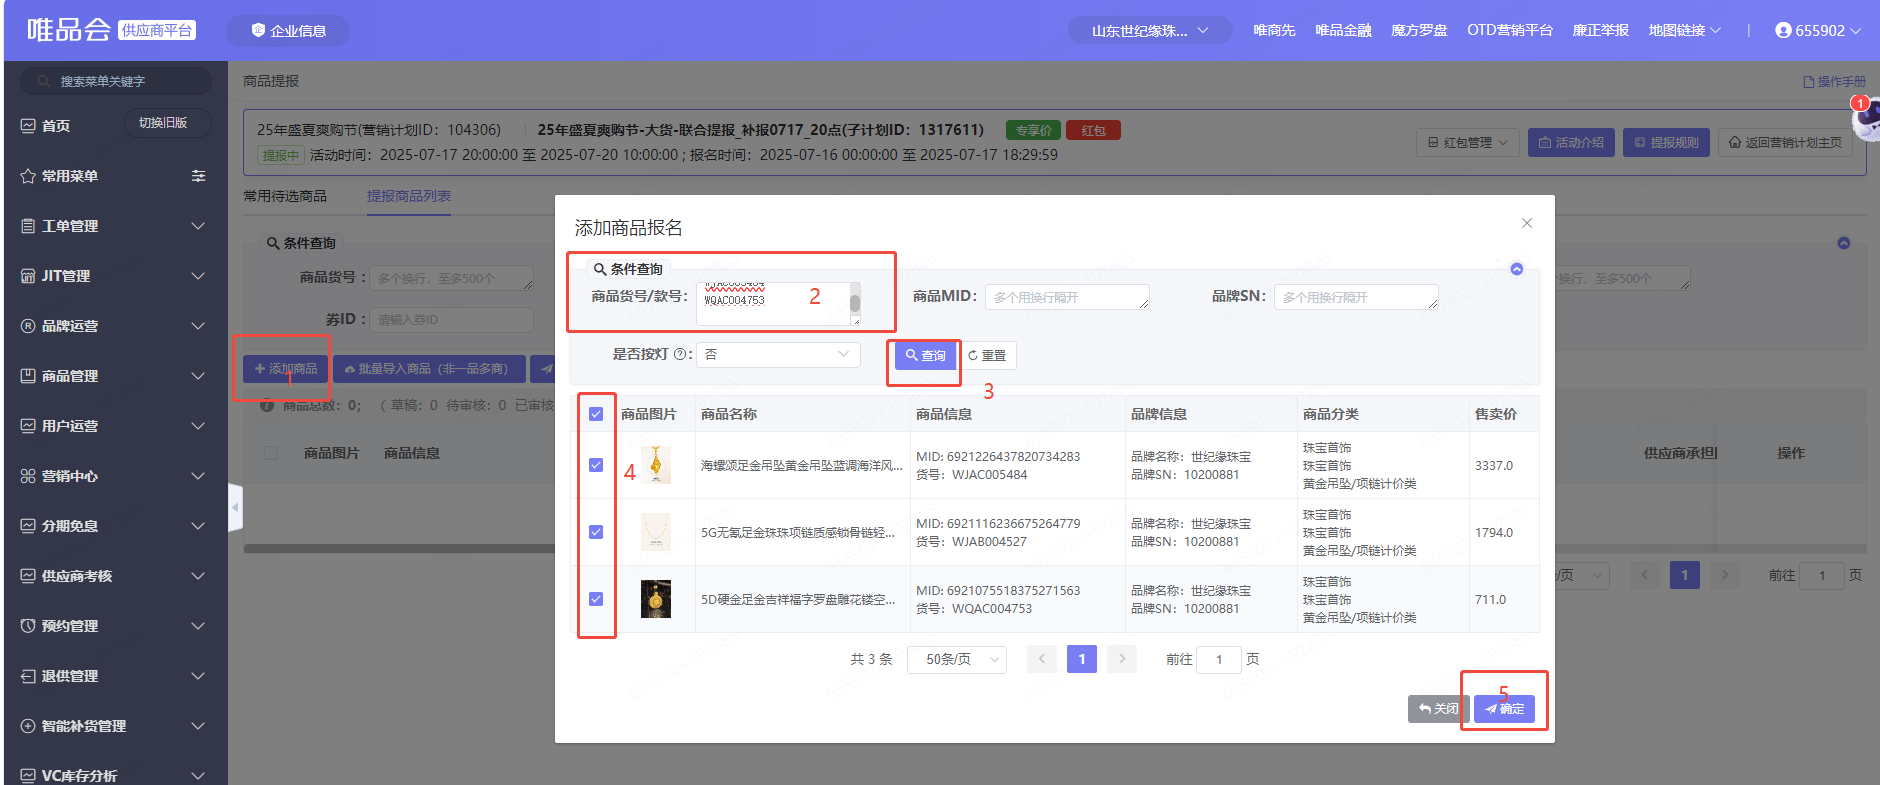This screenshot has height=785, width=1880.
Task: Open the 50条/页 page size dropdown
Action: tap(956, 659)
